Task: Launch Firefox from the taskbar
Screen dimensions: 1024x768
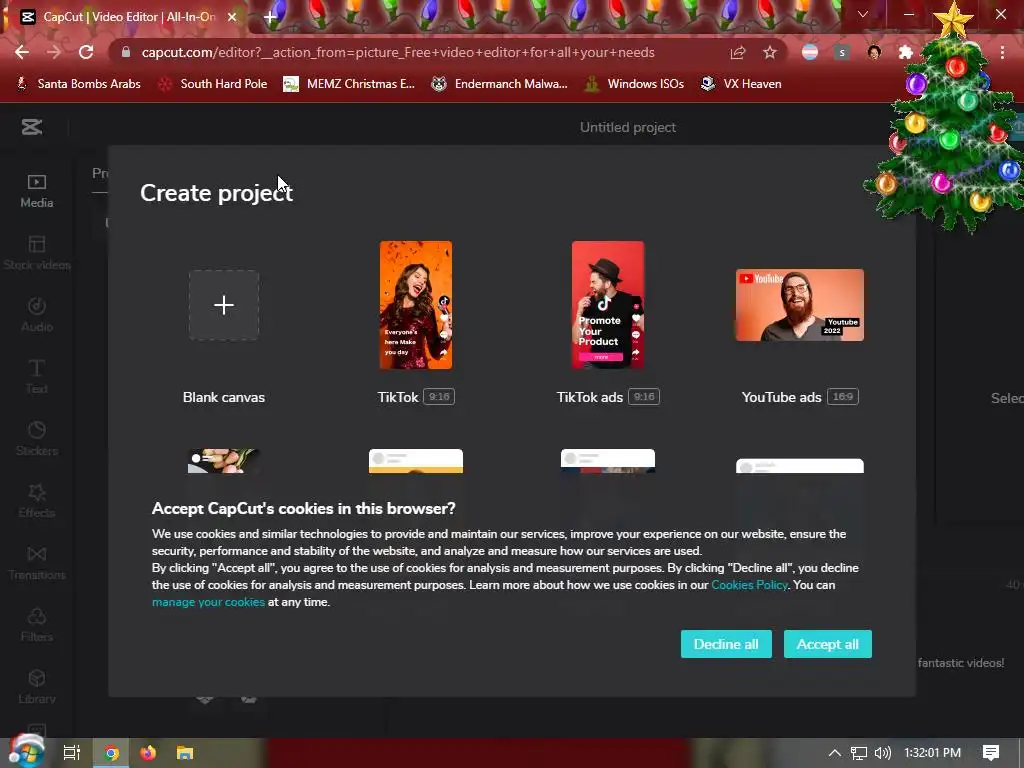Action: pyautogui.click(x=148, y=753)
